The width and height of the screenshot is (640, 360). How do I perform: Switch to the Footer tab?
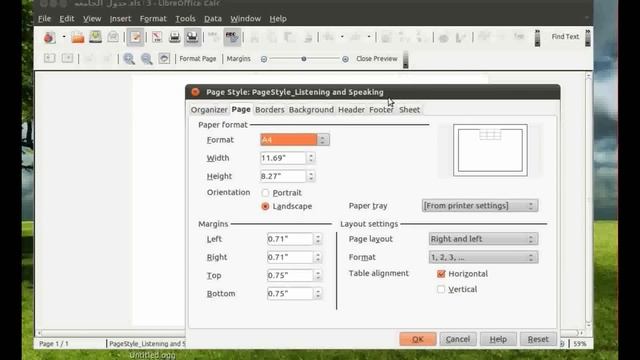coord(381,110)
